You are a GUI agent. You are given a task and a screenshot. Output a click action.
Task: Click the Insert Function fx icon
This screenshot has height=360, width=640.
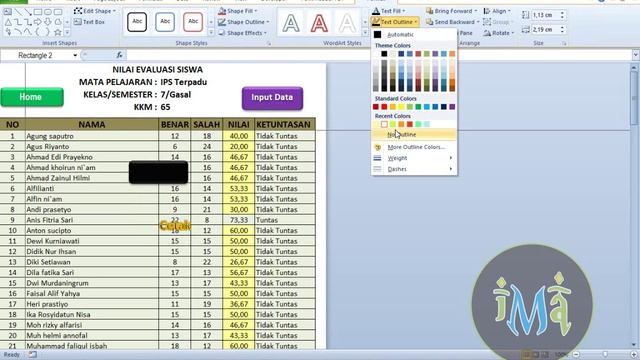pyautogui.click(x=119, y=55)
